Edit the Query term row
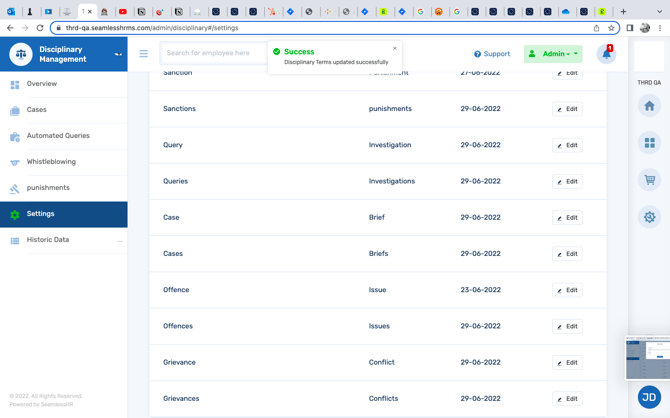 [x=567, y=145]
